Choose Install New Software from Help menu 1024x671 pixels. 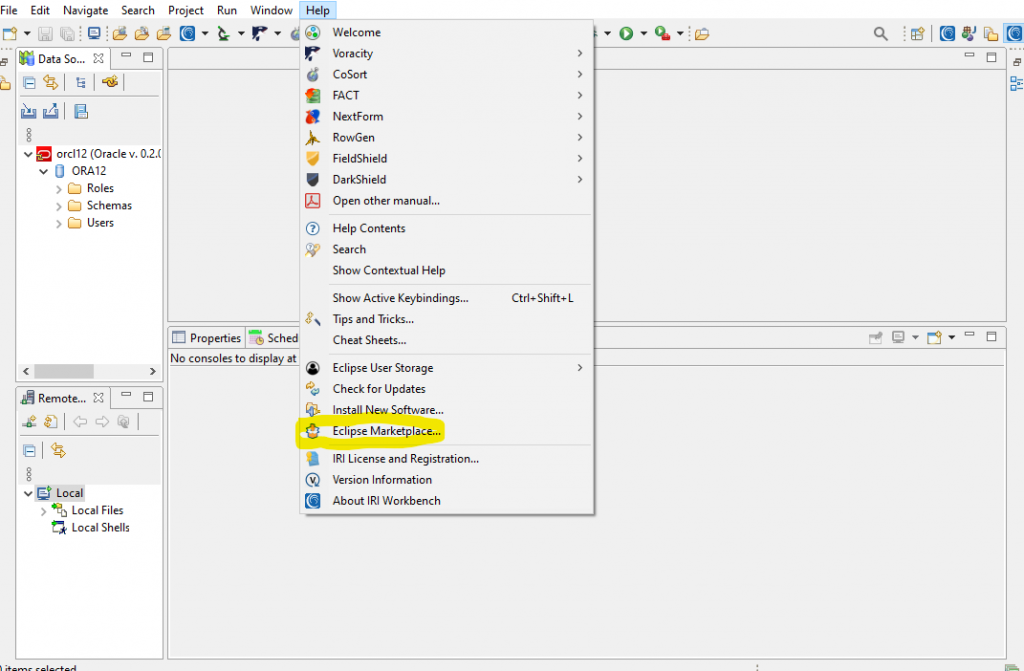[x=387, y=410]
